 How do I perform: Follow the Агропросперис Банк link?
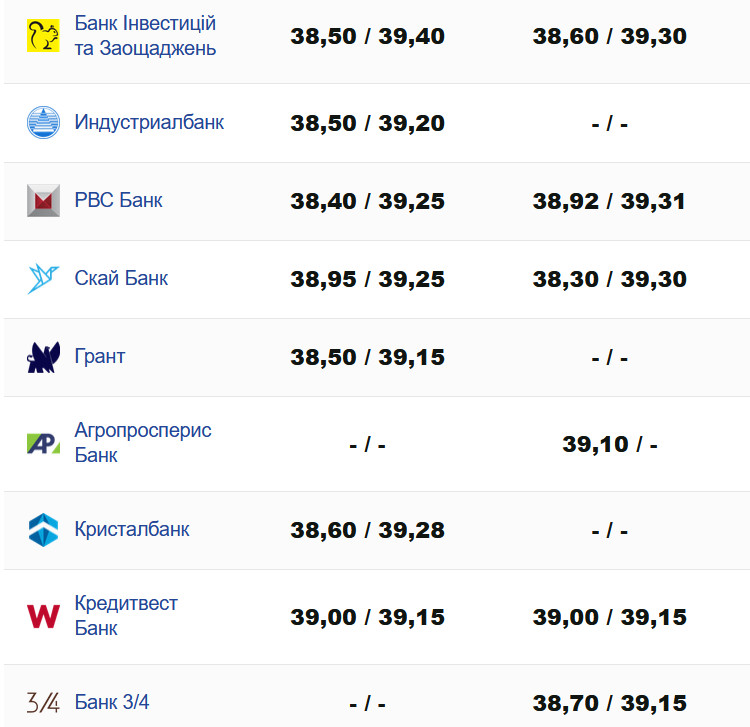point(143,443)
